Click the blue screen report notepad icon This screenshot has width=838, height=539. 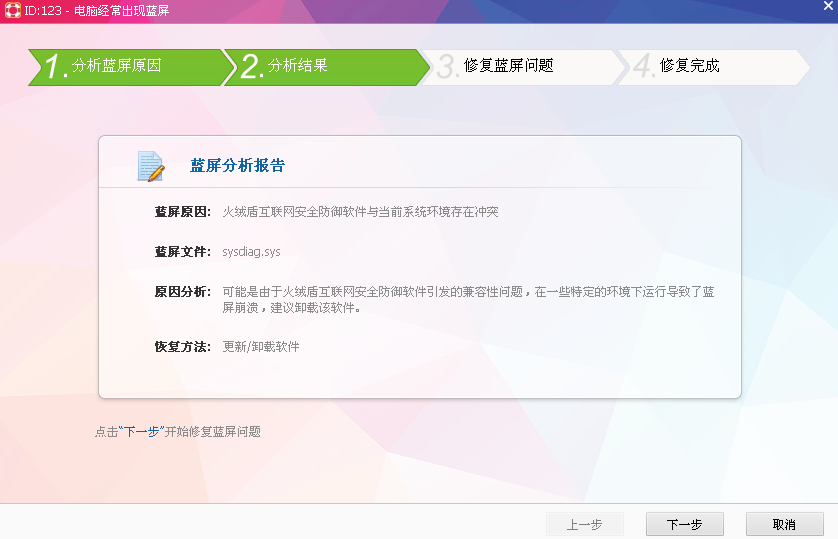pyautogui.click(x=150, y=166)
